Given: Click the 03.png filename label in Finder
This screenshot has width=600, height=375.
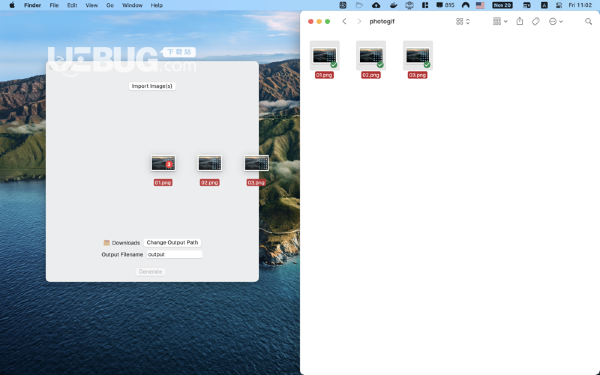Looking at the screenshot, I should [417, 75].
